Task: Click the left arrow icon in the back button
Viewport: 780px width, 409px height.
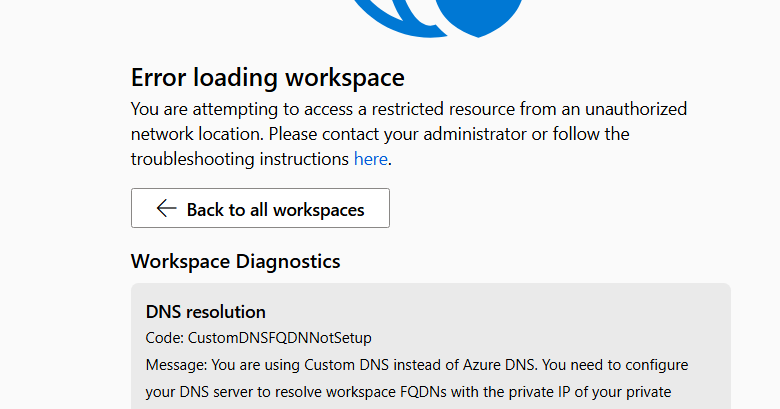Action: [x=166, y=208]
